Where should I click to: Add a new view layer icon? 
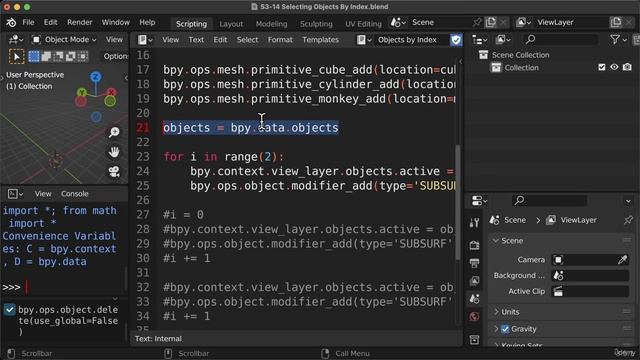pyautogui.click(x=616, y=22)
